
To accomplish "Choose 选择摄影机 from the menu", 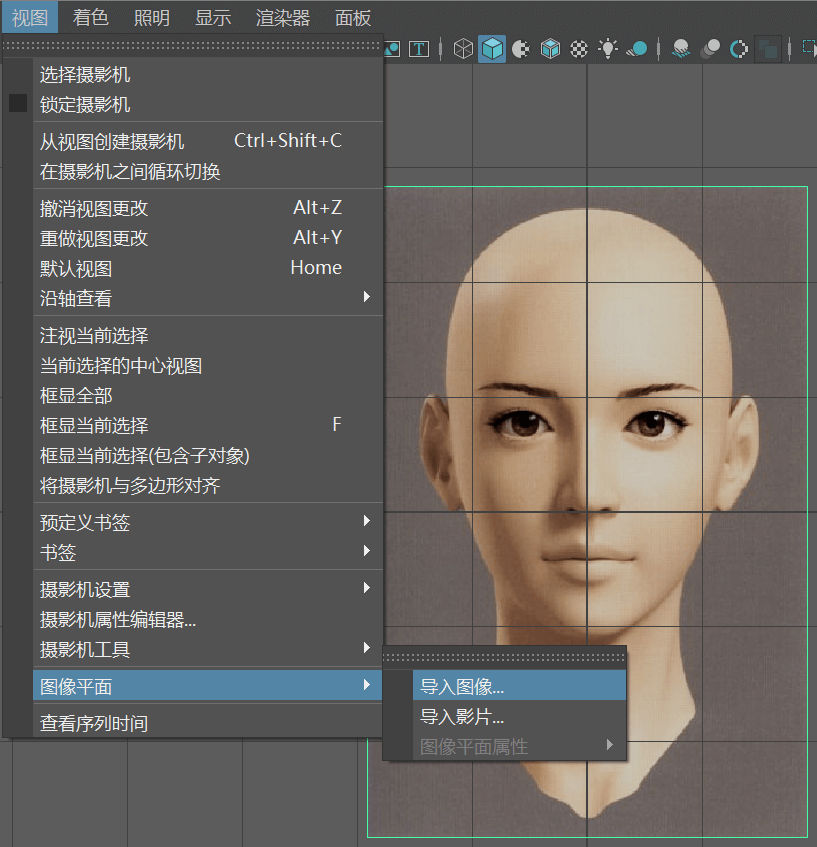I will click(x=208, y=75).
